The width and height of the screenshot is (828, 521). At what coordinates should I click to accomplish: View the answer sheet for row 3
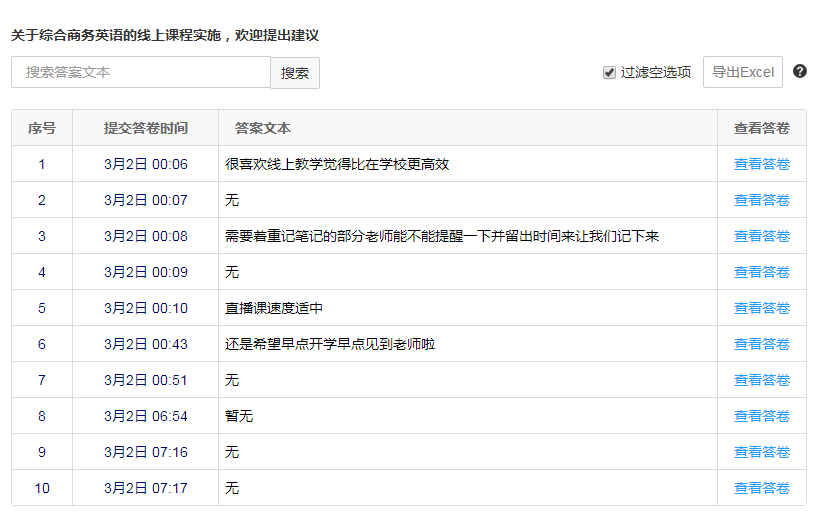coord(761,236)
